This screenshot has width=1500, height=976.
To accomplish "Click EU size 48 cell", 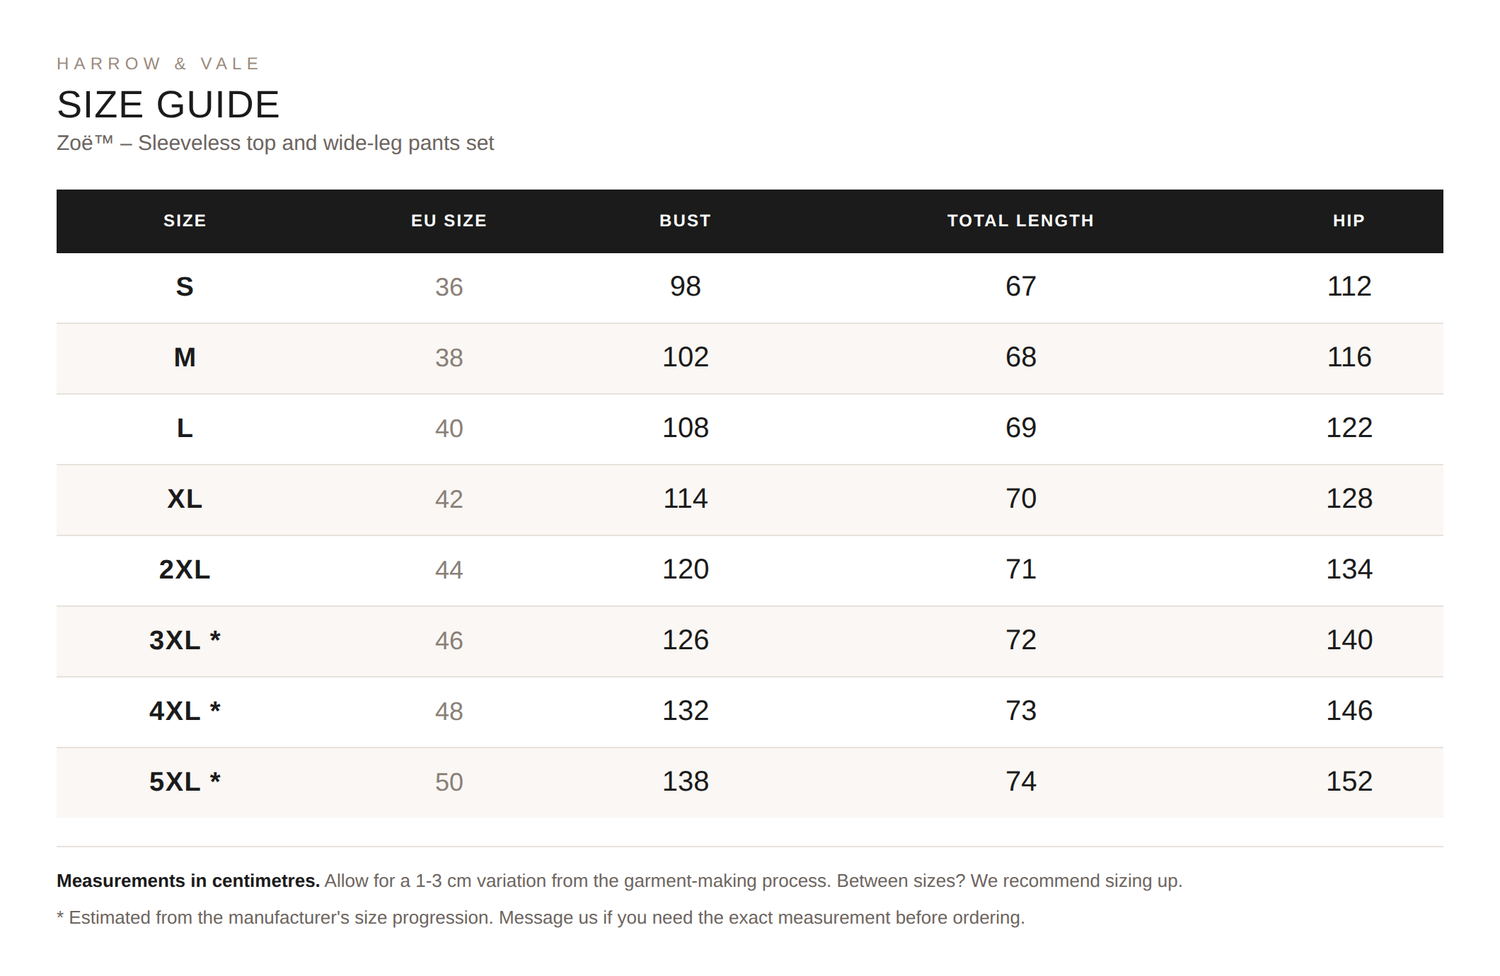I will pyautogui.click(x=449, y=711).
